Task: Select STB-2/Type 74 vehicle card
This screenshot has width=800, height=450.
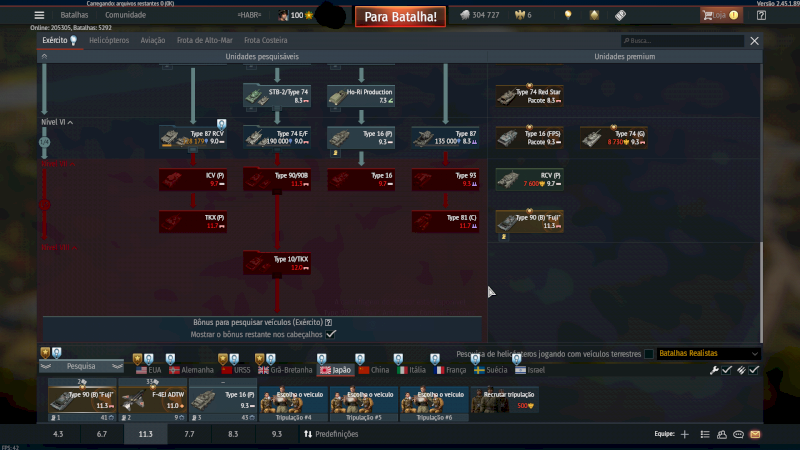Action: click(x=277, y=96)
